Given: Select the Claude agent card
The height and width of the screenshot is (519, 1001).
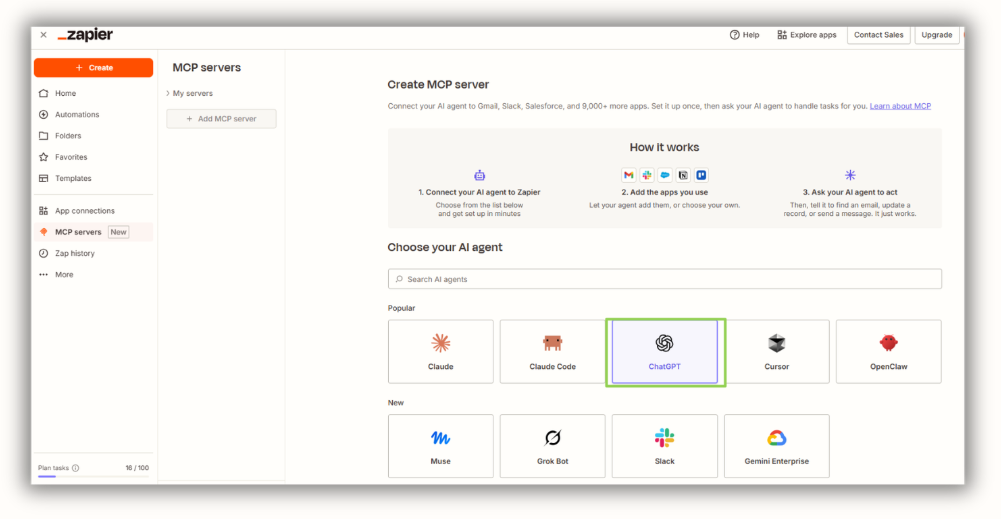Looking at the screenshot, I should click(x=440, y=352).
